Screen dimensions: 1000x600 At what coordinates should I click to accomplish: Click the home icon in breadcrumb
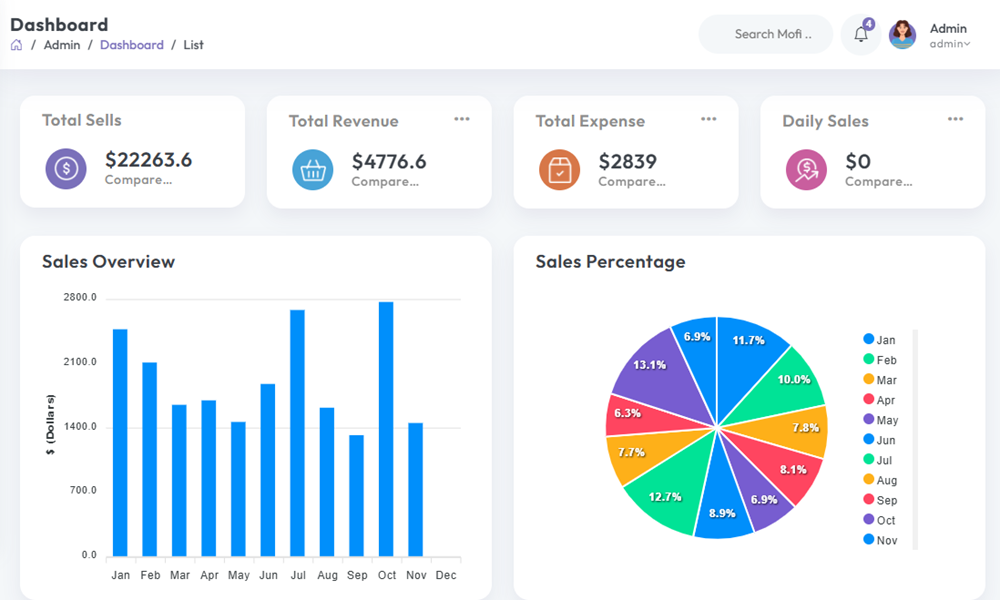pyautogui.click(x=17, y=45)
